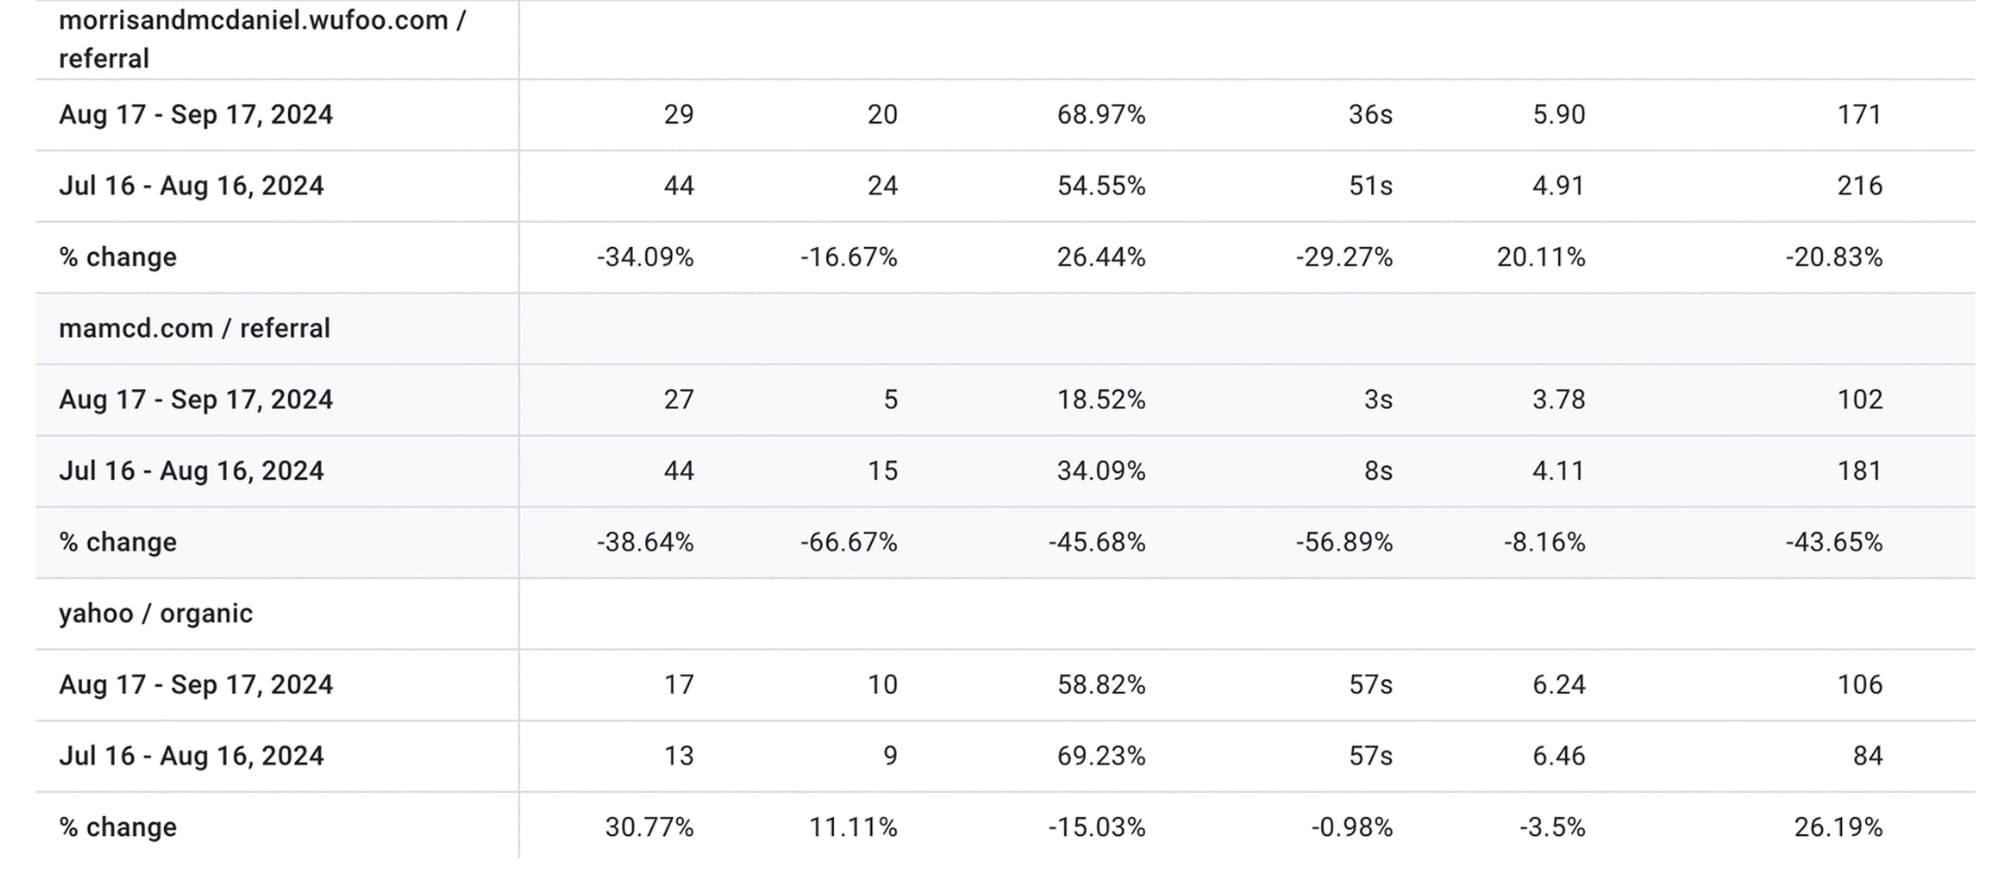
Task: Click the 30.77% change value
Action: click(649, 827)
